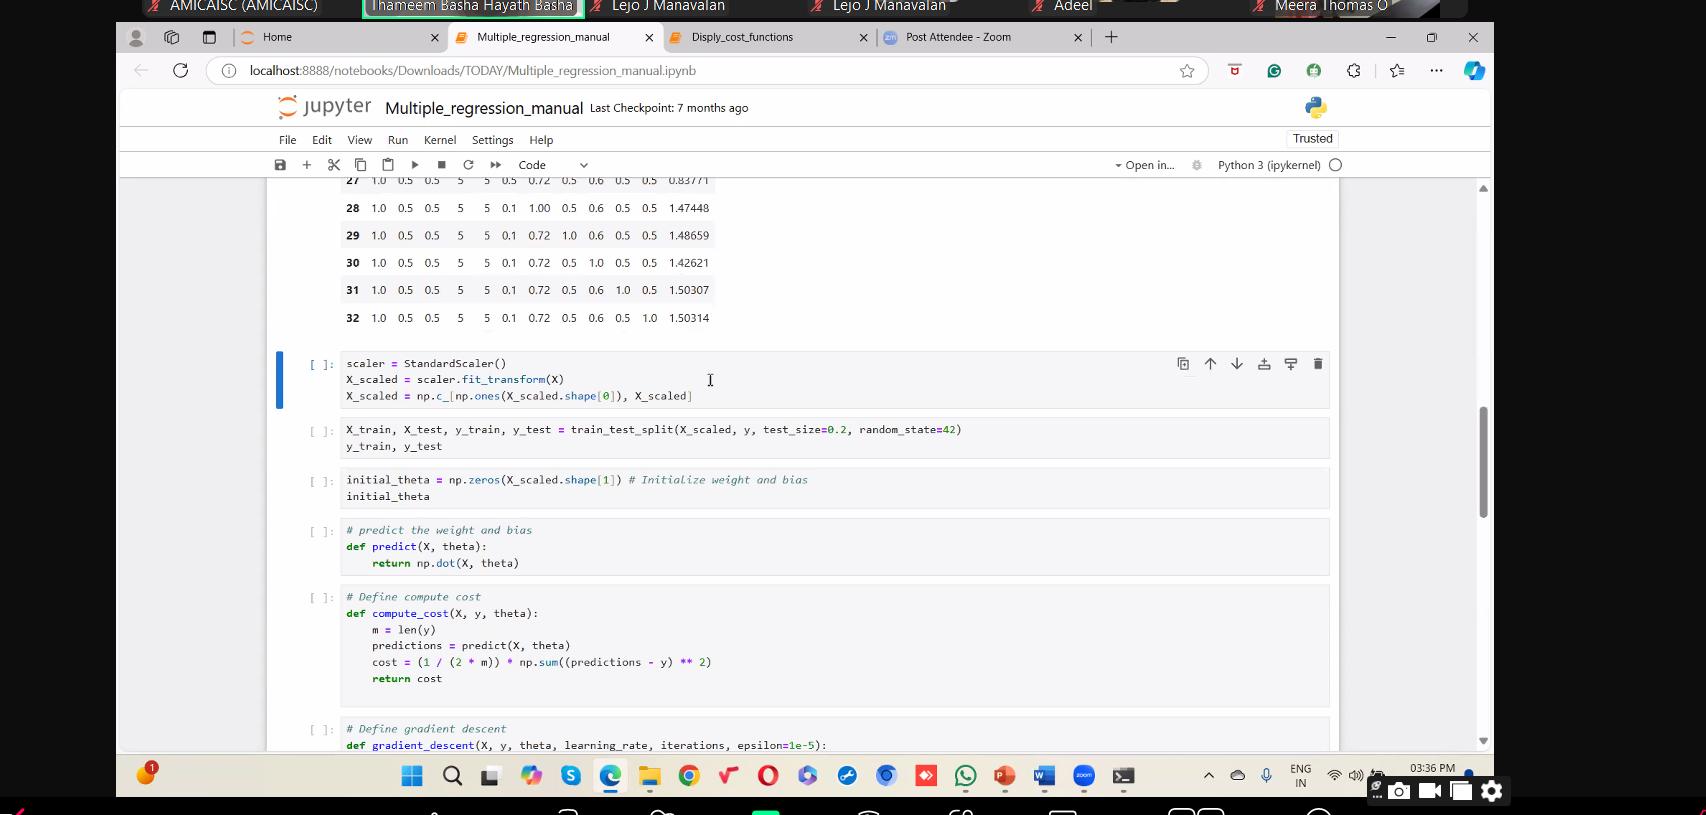Restart the kernel with the circular arrow icon
The height and width of the screenshot is (815, 1706).
pos(468,165)
